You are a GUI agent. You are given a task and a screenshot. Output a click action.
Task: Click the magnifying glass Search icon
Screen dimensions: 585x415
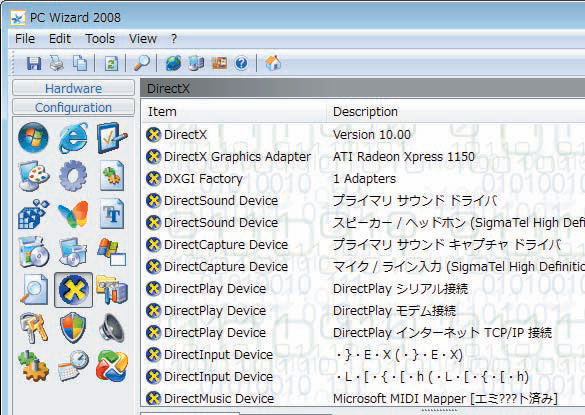tap(142, 63)
